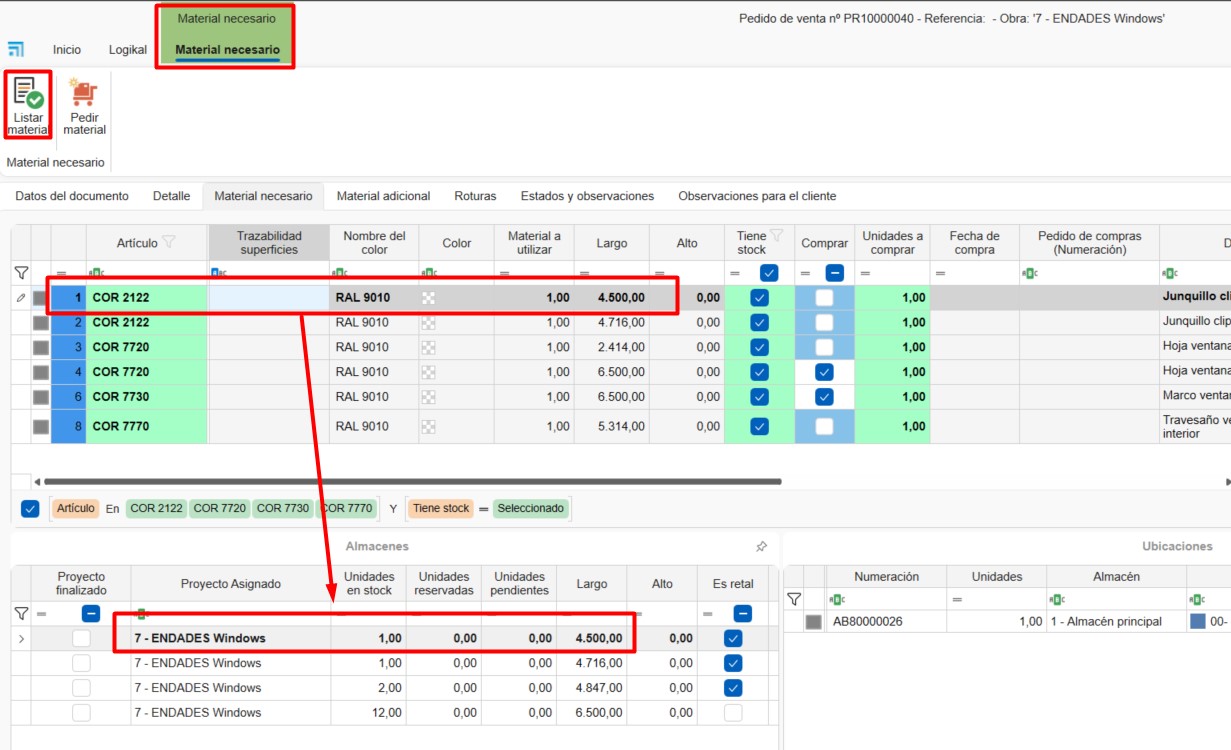Viewport: 1231px width, 750px height.
Task: Click the pencil edit icon on row 1
Action: 21,298
